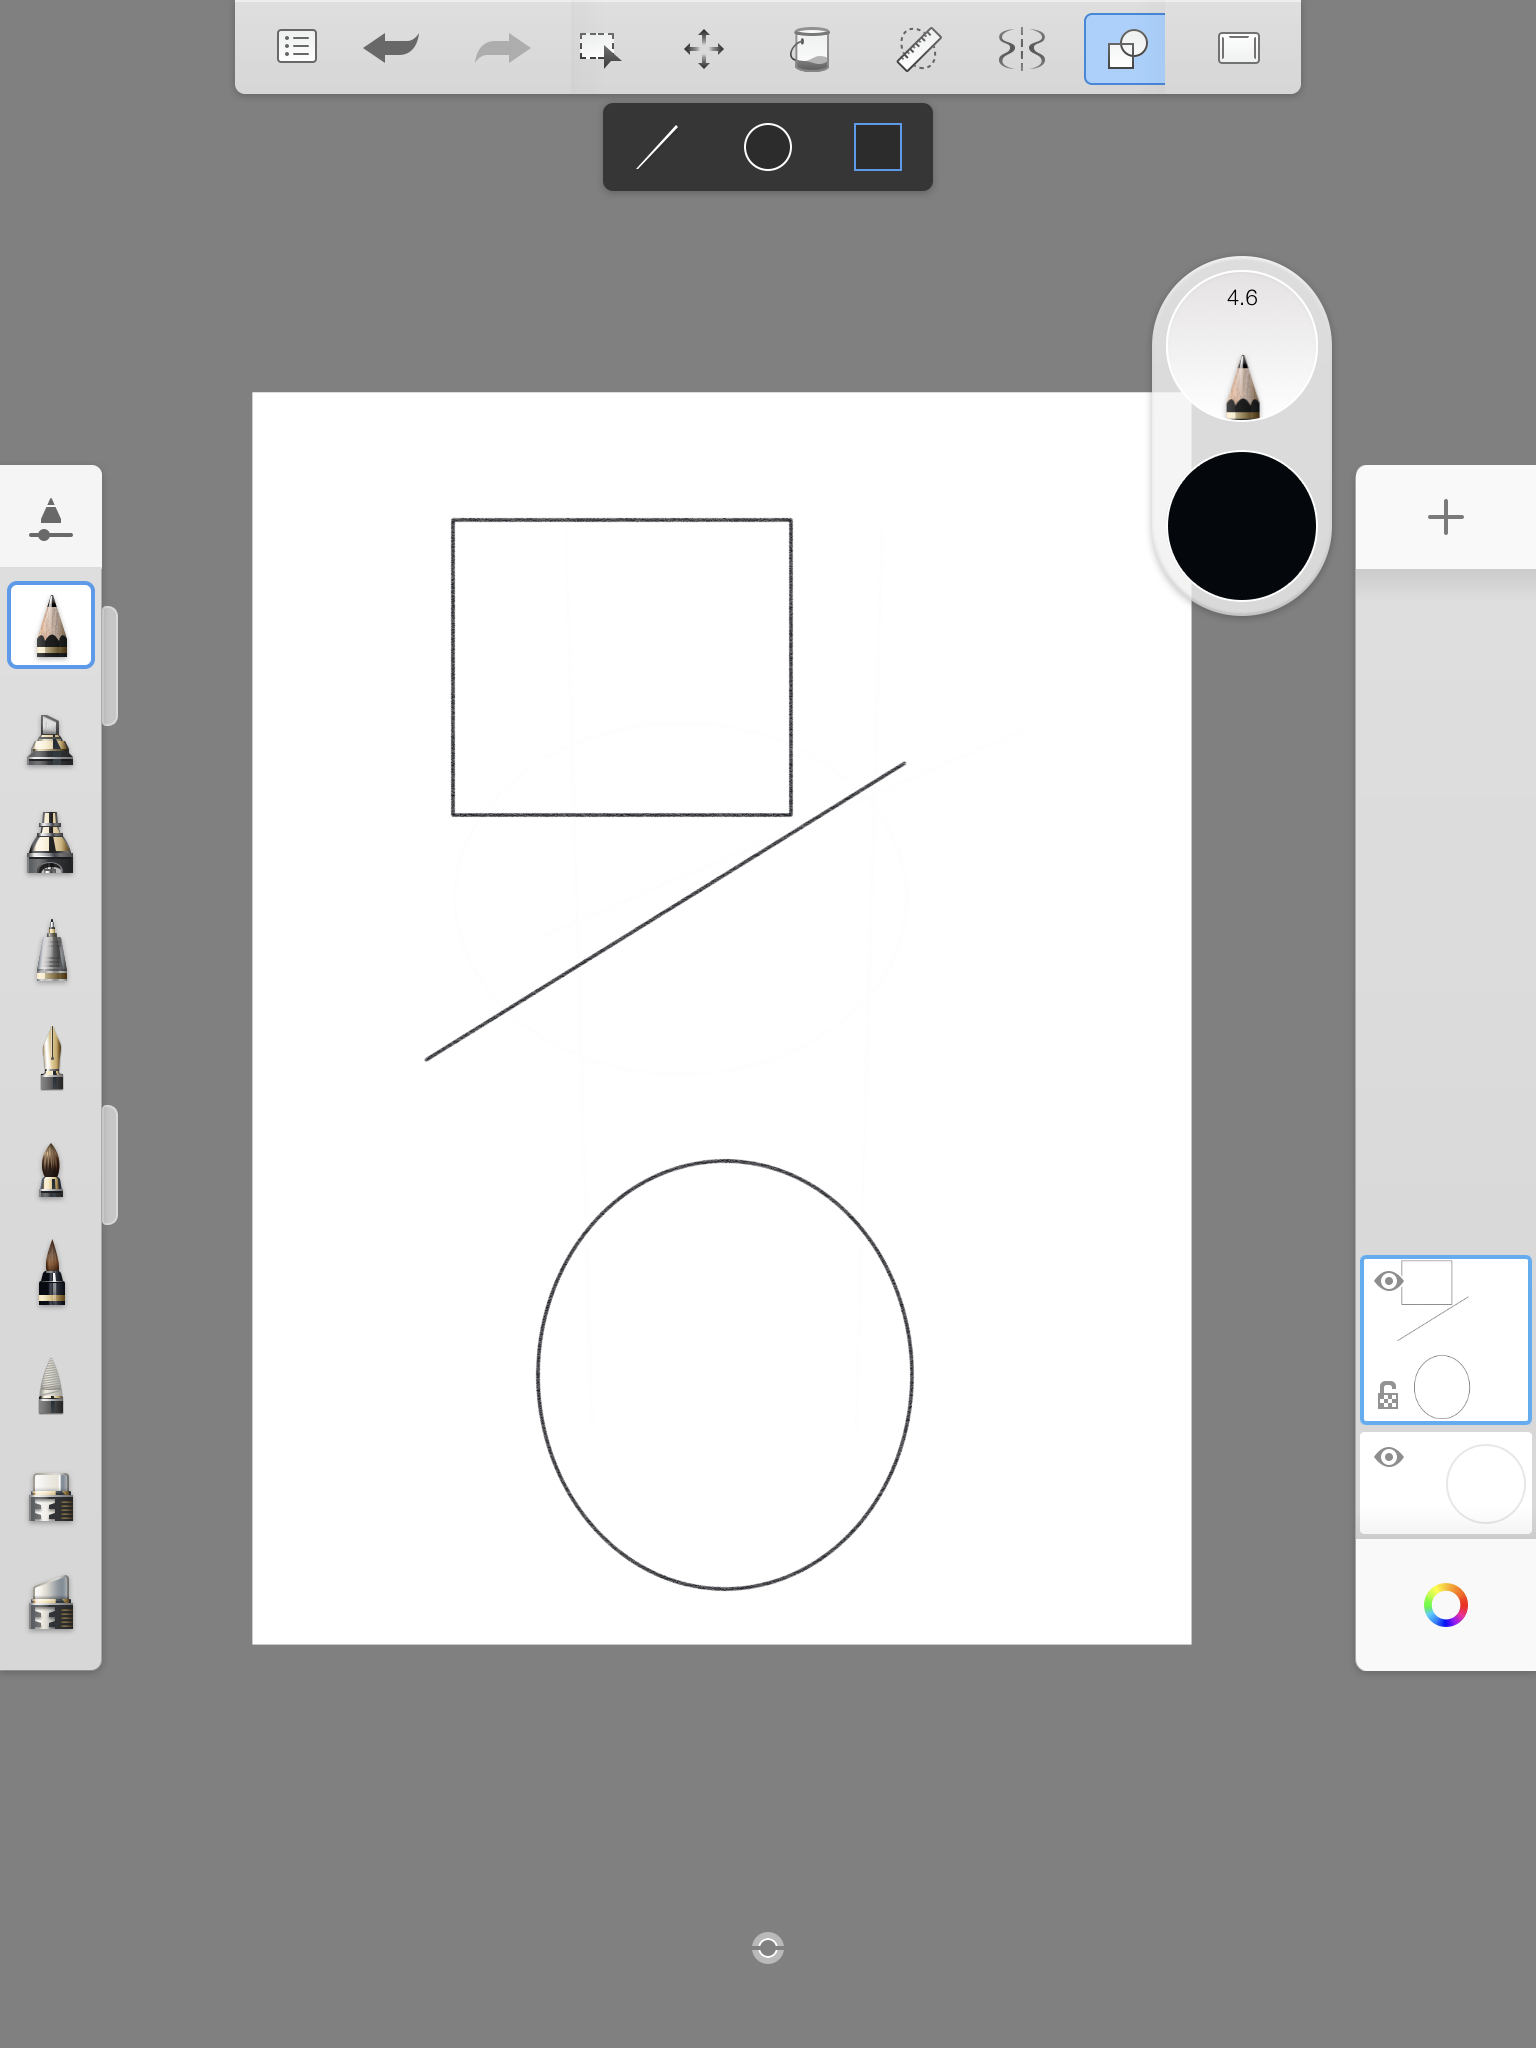Image resolution: width=1536 pixels, height=2048 pixels.
Task: Select the pencil brush
Action: pyautogui.click(x=51, y=625)
